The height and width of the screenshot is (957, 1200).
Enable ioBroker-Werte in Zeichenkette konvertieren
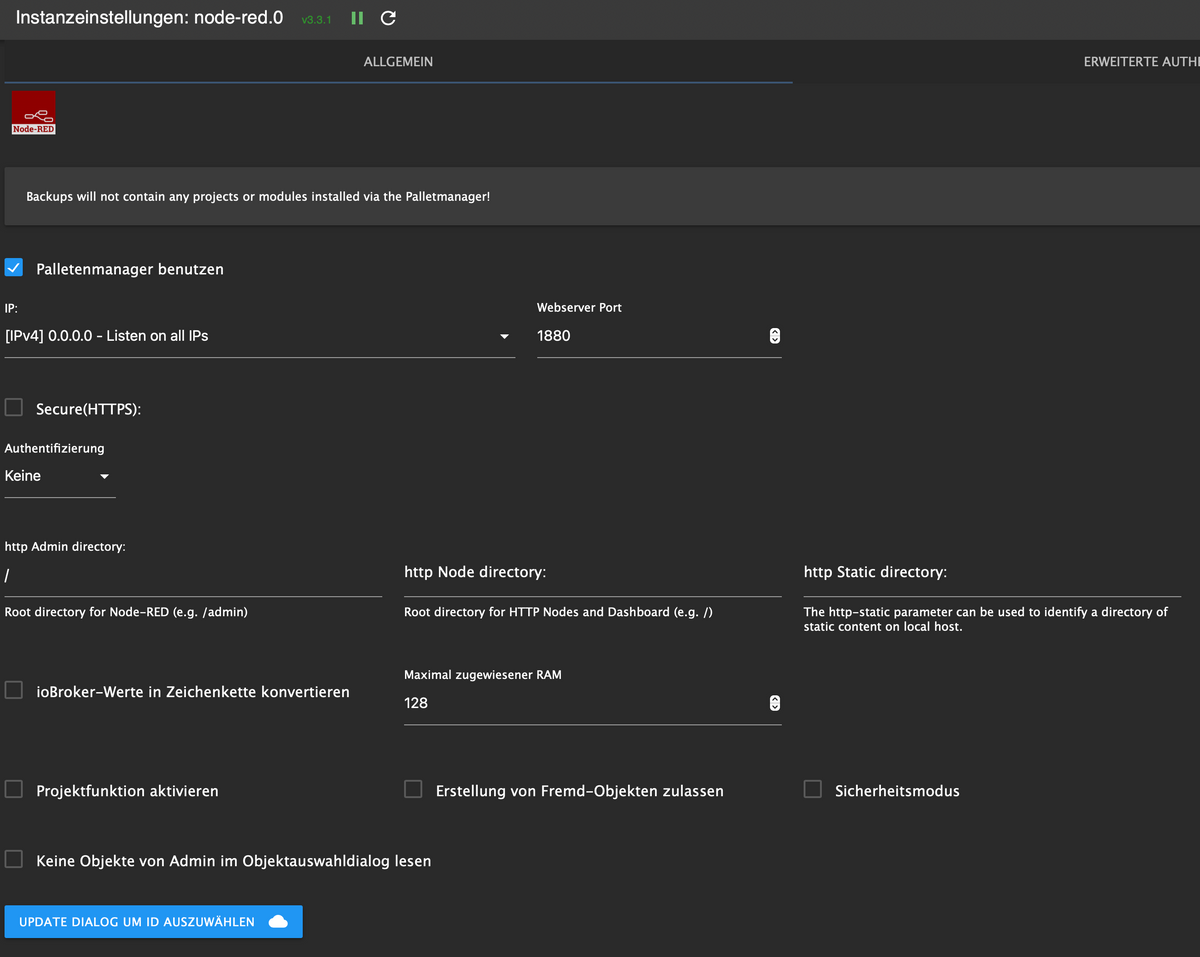tap(14, 690)
